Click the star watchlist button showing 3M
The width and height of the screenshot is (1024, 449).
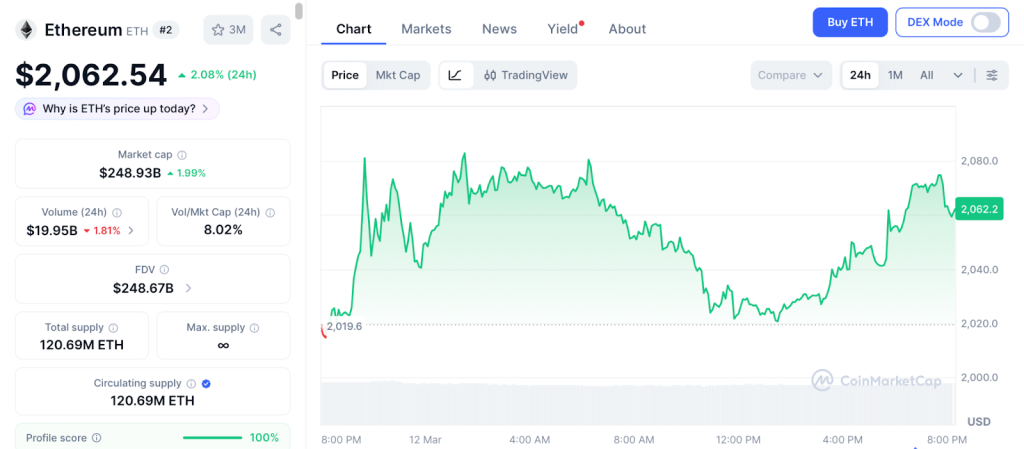tap(228, 30)
